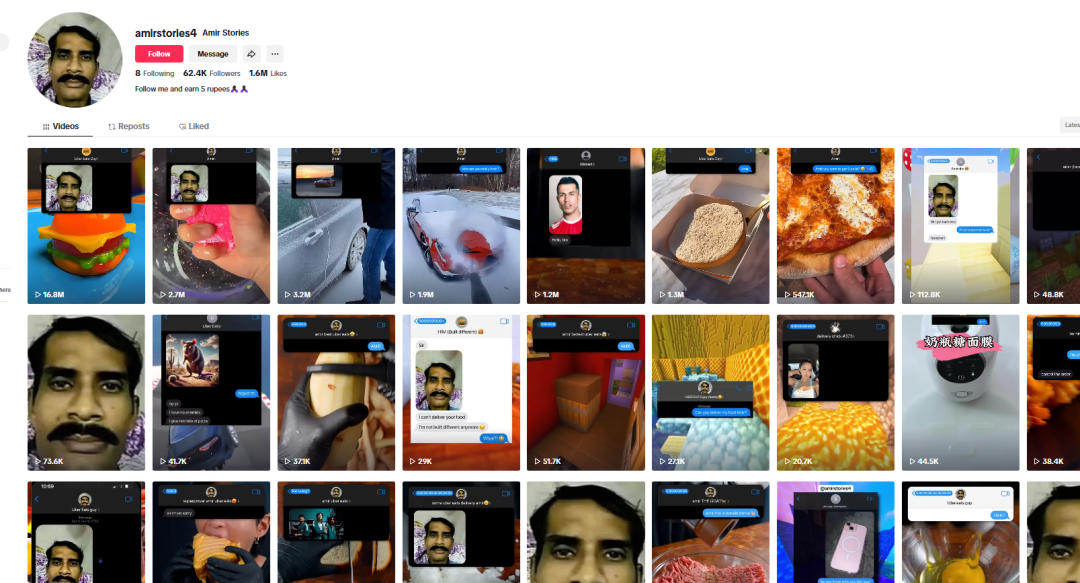1080x583 pixels.
Task: Click the play icon beside 16.8M
Action: 38,294
